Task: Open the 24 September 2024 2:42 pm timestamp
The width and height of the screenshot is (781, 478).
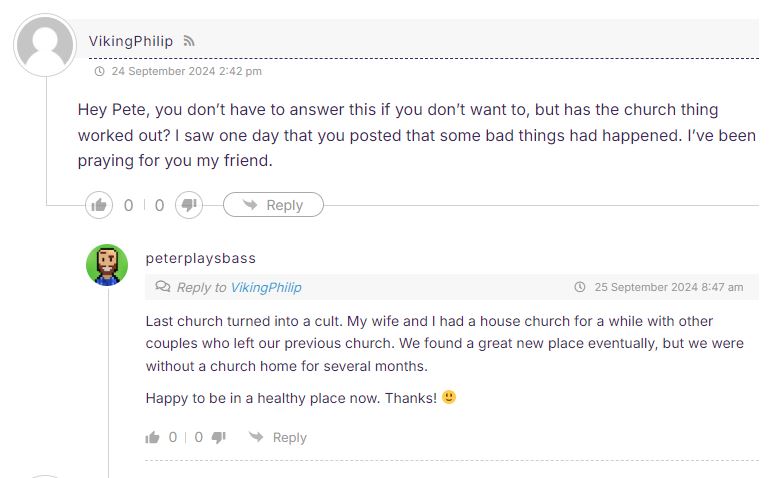Action: pyautogui.click(x=186, y=71)
